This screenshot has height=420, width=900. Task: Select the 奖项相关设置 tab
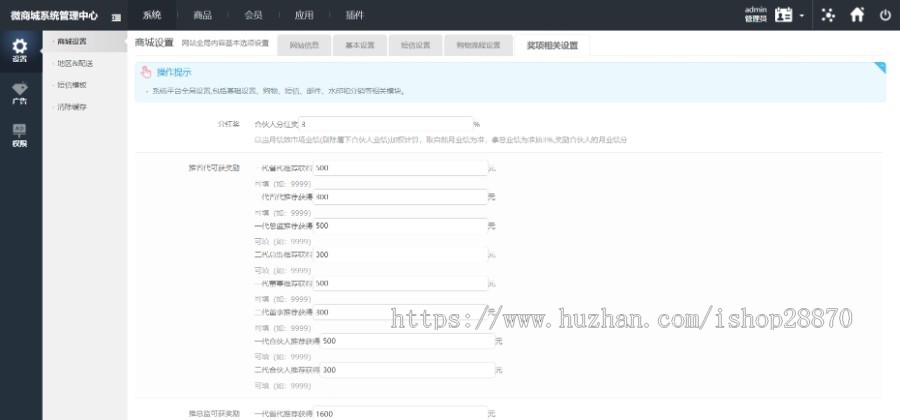(552, 45)
